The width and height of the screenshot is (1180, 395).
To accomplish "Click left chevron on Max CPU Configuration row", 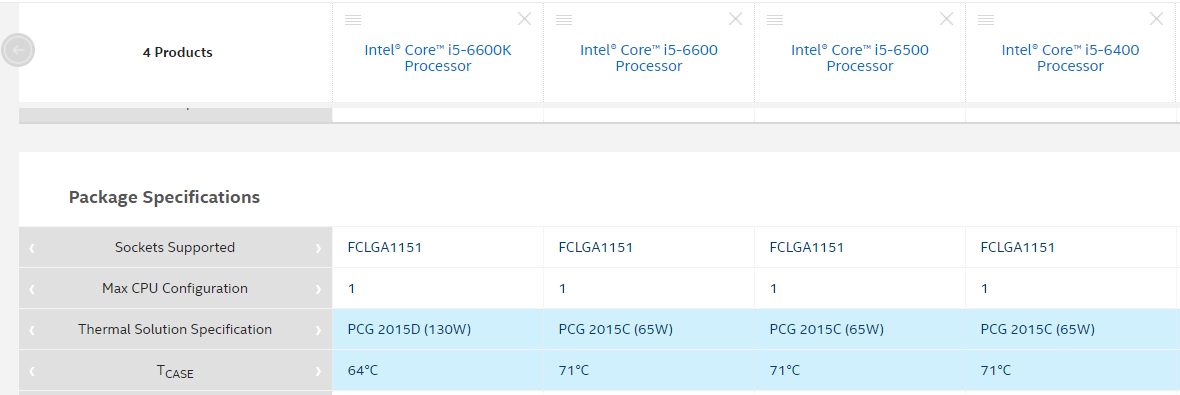I will pyautogui.click(x=32, y=289).
